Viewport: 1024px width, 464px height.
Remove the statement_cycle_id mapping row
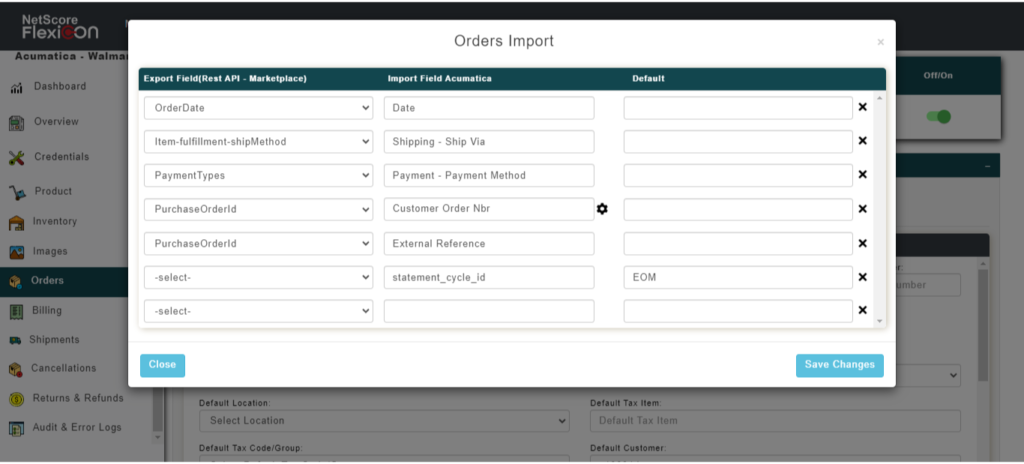pyautogui.click(x=862, y=277)
